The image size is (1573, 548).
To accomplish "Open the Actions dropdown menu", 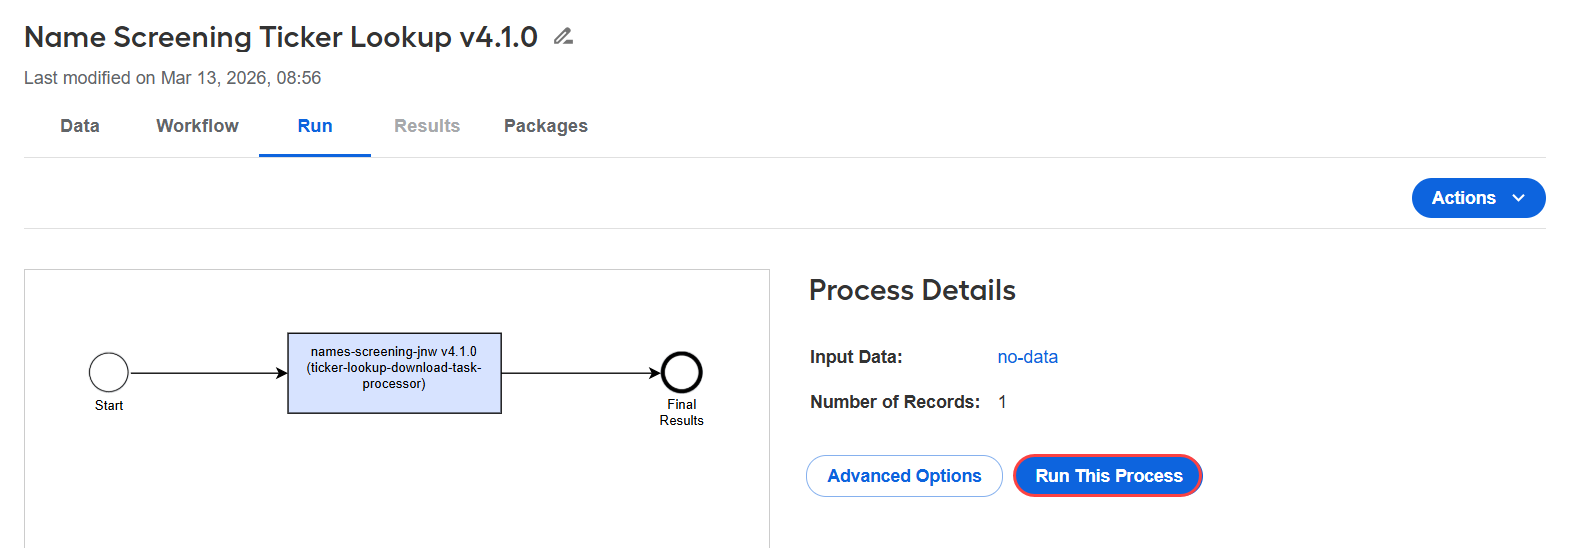I will coord(1478,198).
